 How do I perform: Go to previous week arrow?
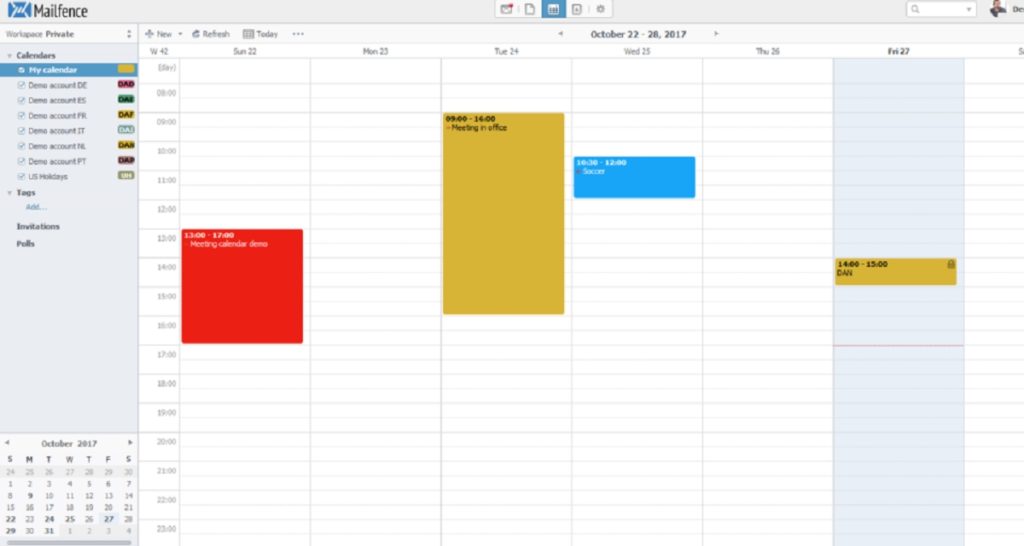coord(560,34)
